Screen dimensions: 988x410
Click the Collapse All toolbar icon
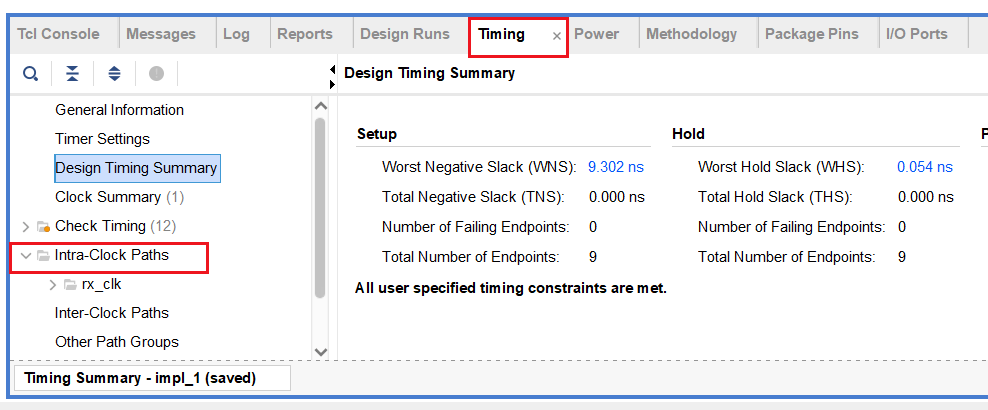[x=72, y=74]
